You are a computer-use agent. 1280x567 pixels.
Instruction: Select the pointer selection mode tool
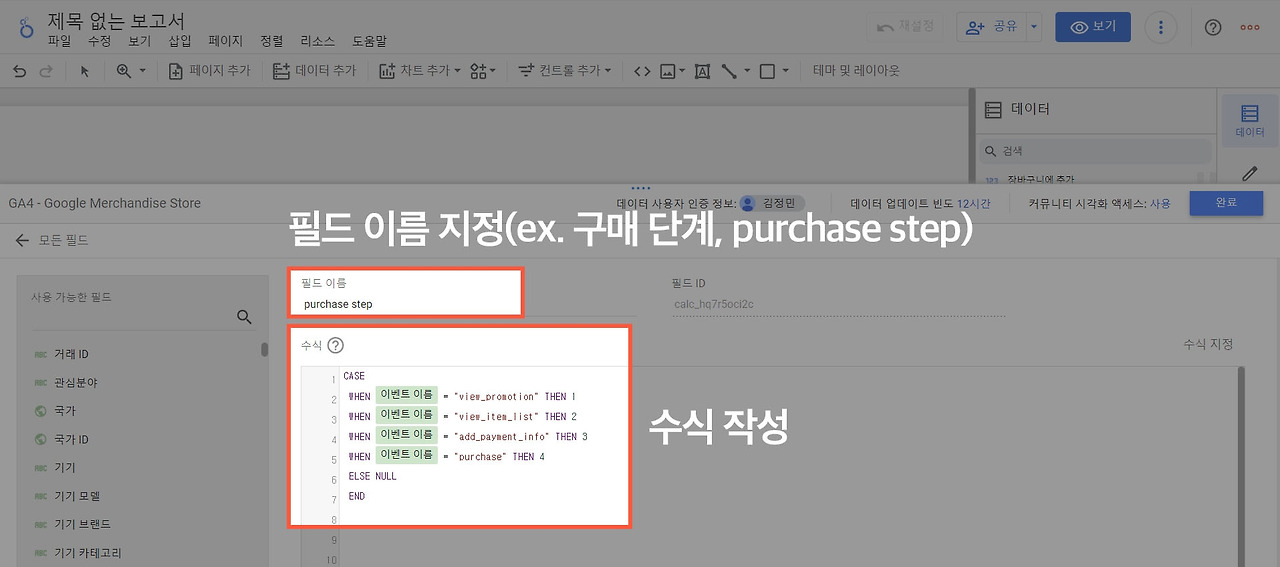(85, 71)
